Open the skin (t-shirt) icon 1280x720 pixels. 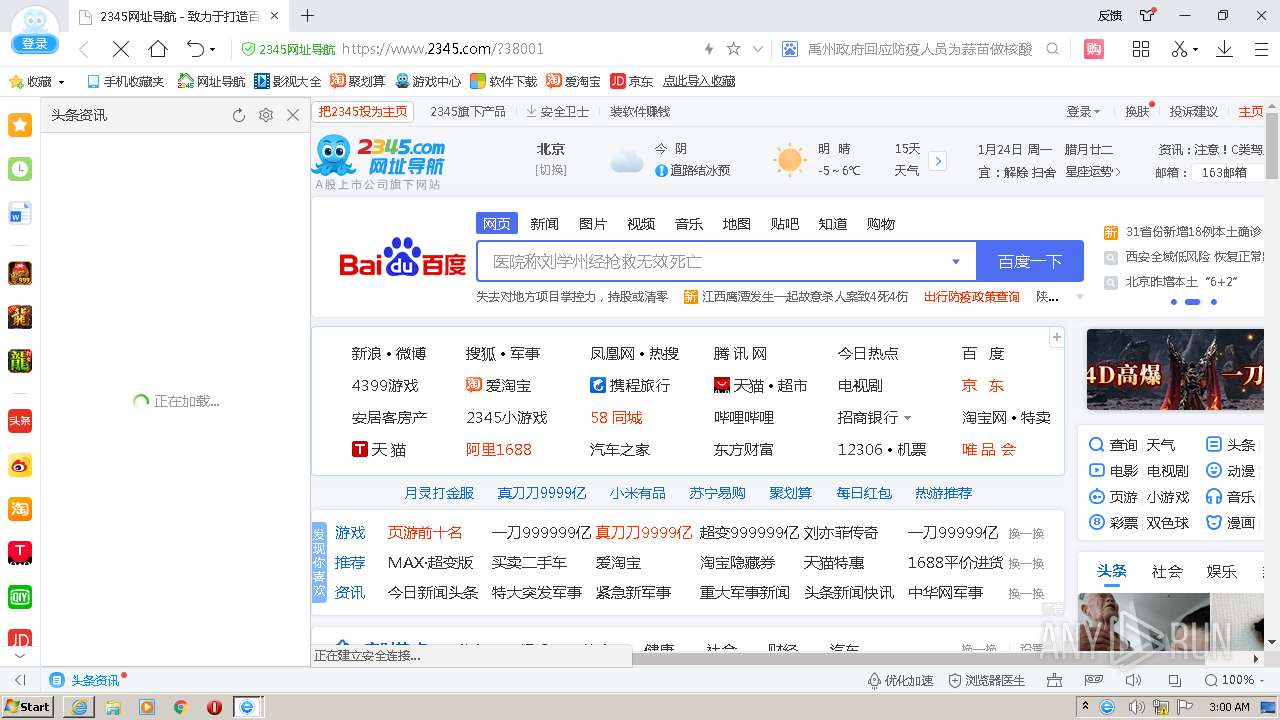[1147, 15]
